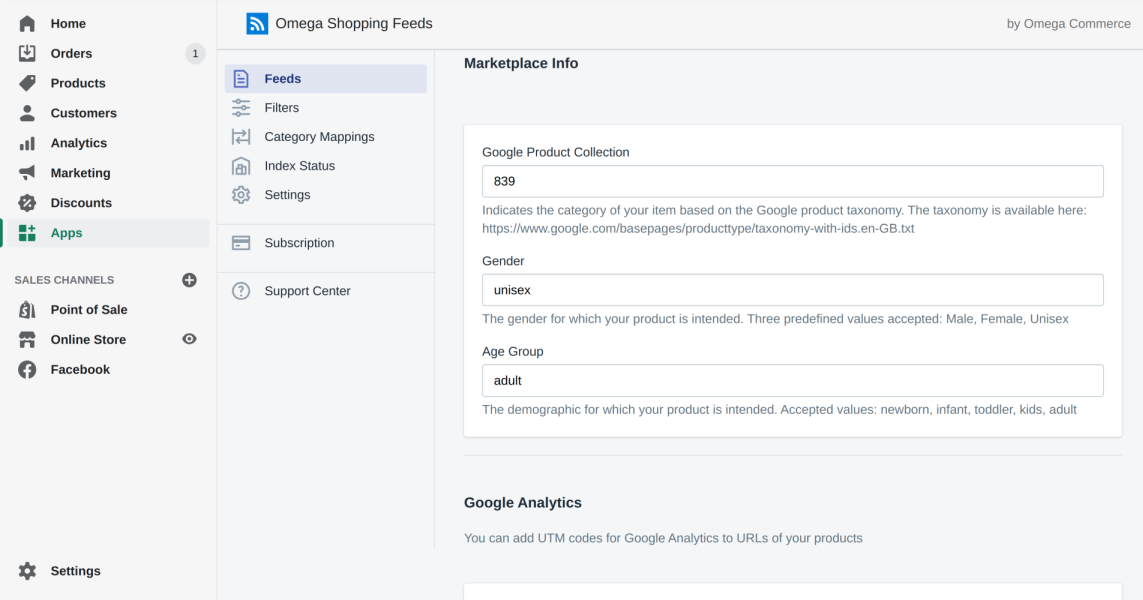Viewport: 1143px width, 600px height.
Task: Click the Support Center question mark icon
Action: point(241,291)
